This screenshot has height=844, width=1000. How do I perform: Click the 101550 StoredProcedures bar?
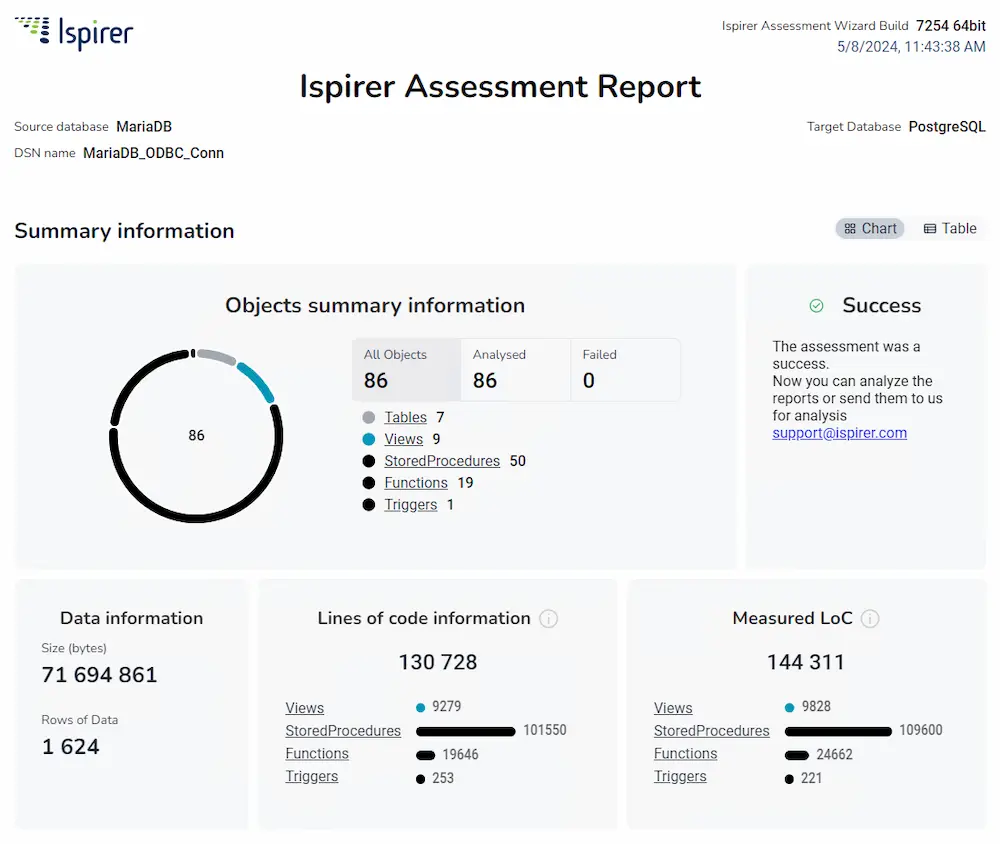tap(466, 732)
